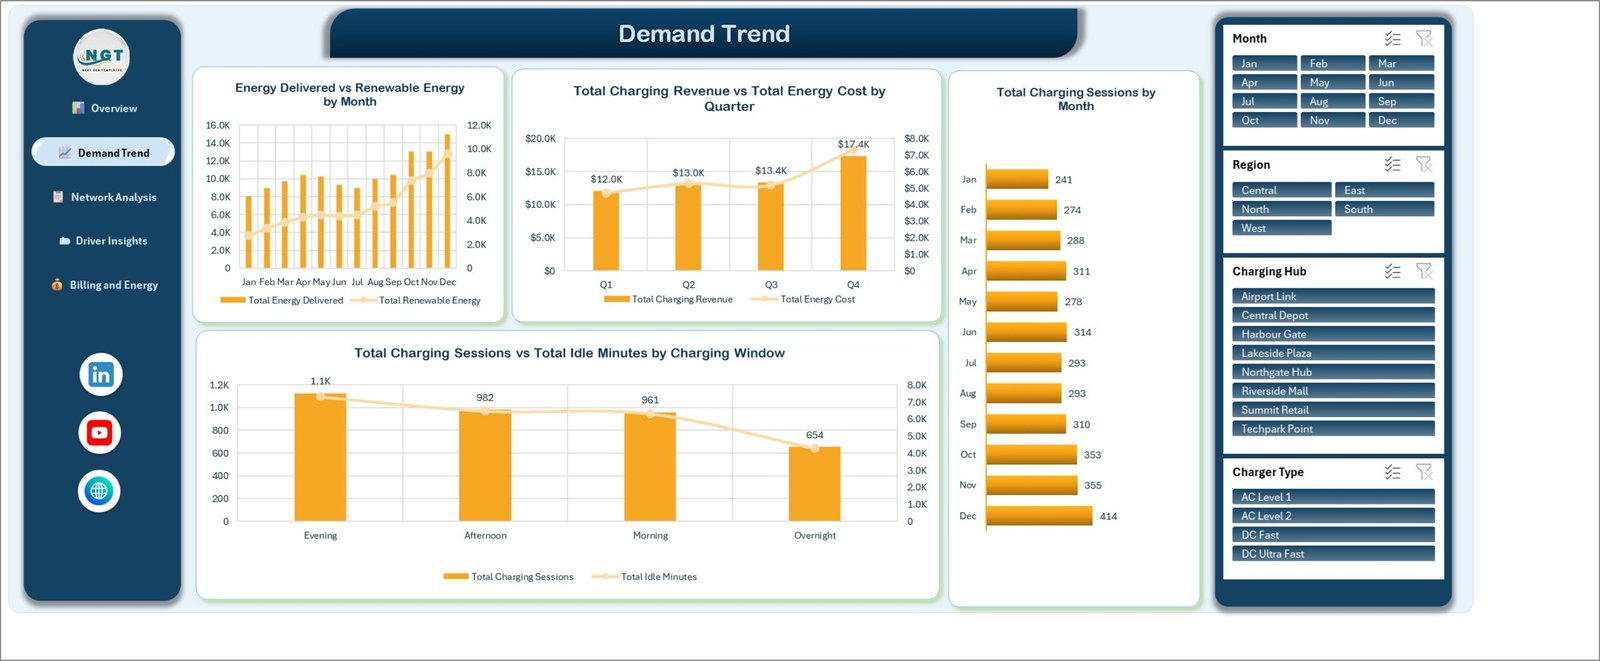Filter by Feb in the Month slicer
This screenshot has height=661, width=1600.
pos(1333,63)
